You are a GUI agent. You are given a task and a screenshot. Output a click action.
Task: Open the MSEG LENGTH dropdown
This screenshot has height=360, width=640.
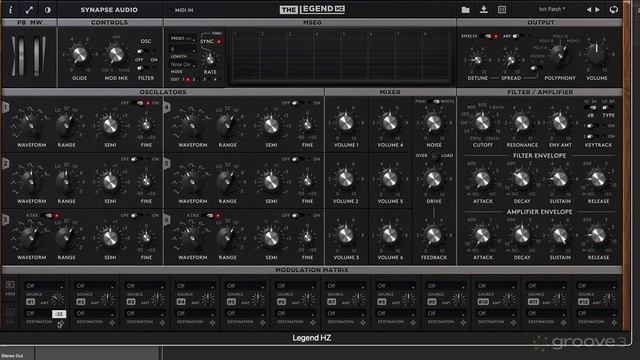[182, 49]
